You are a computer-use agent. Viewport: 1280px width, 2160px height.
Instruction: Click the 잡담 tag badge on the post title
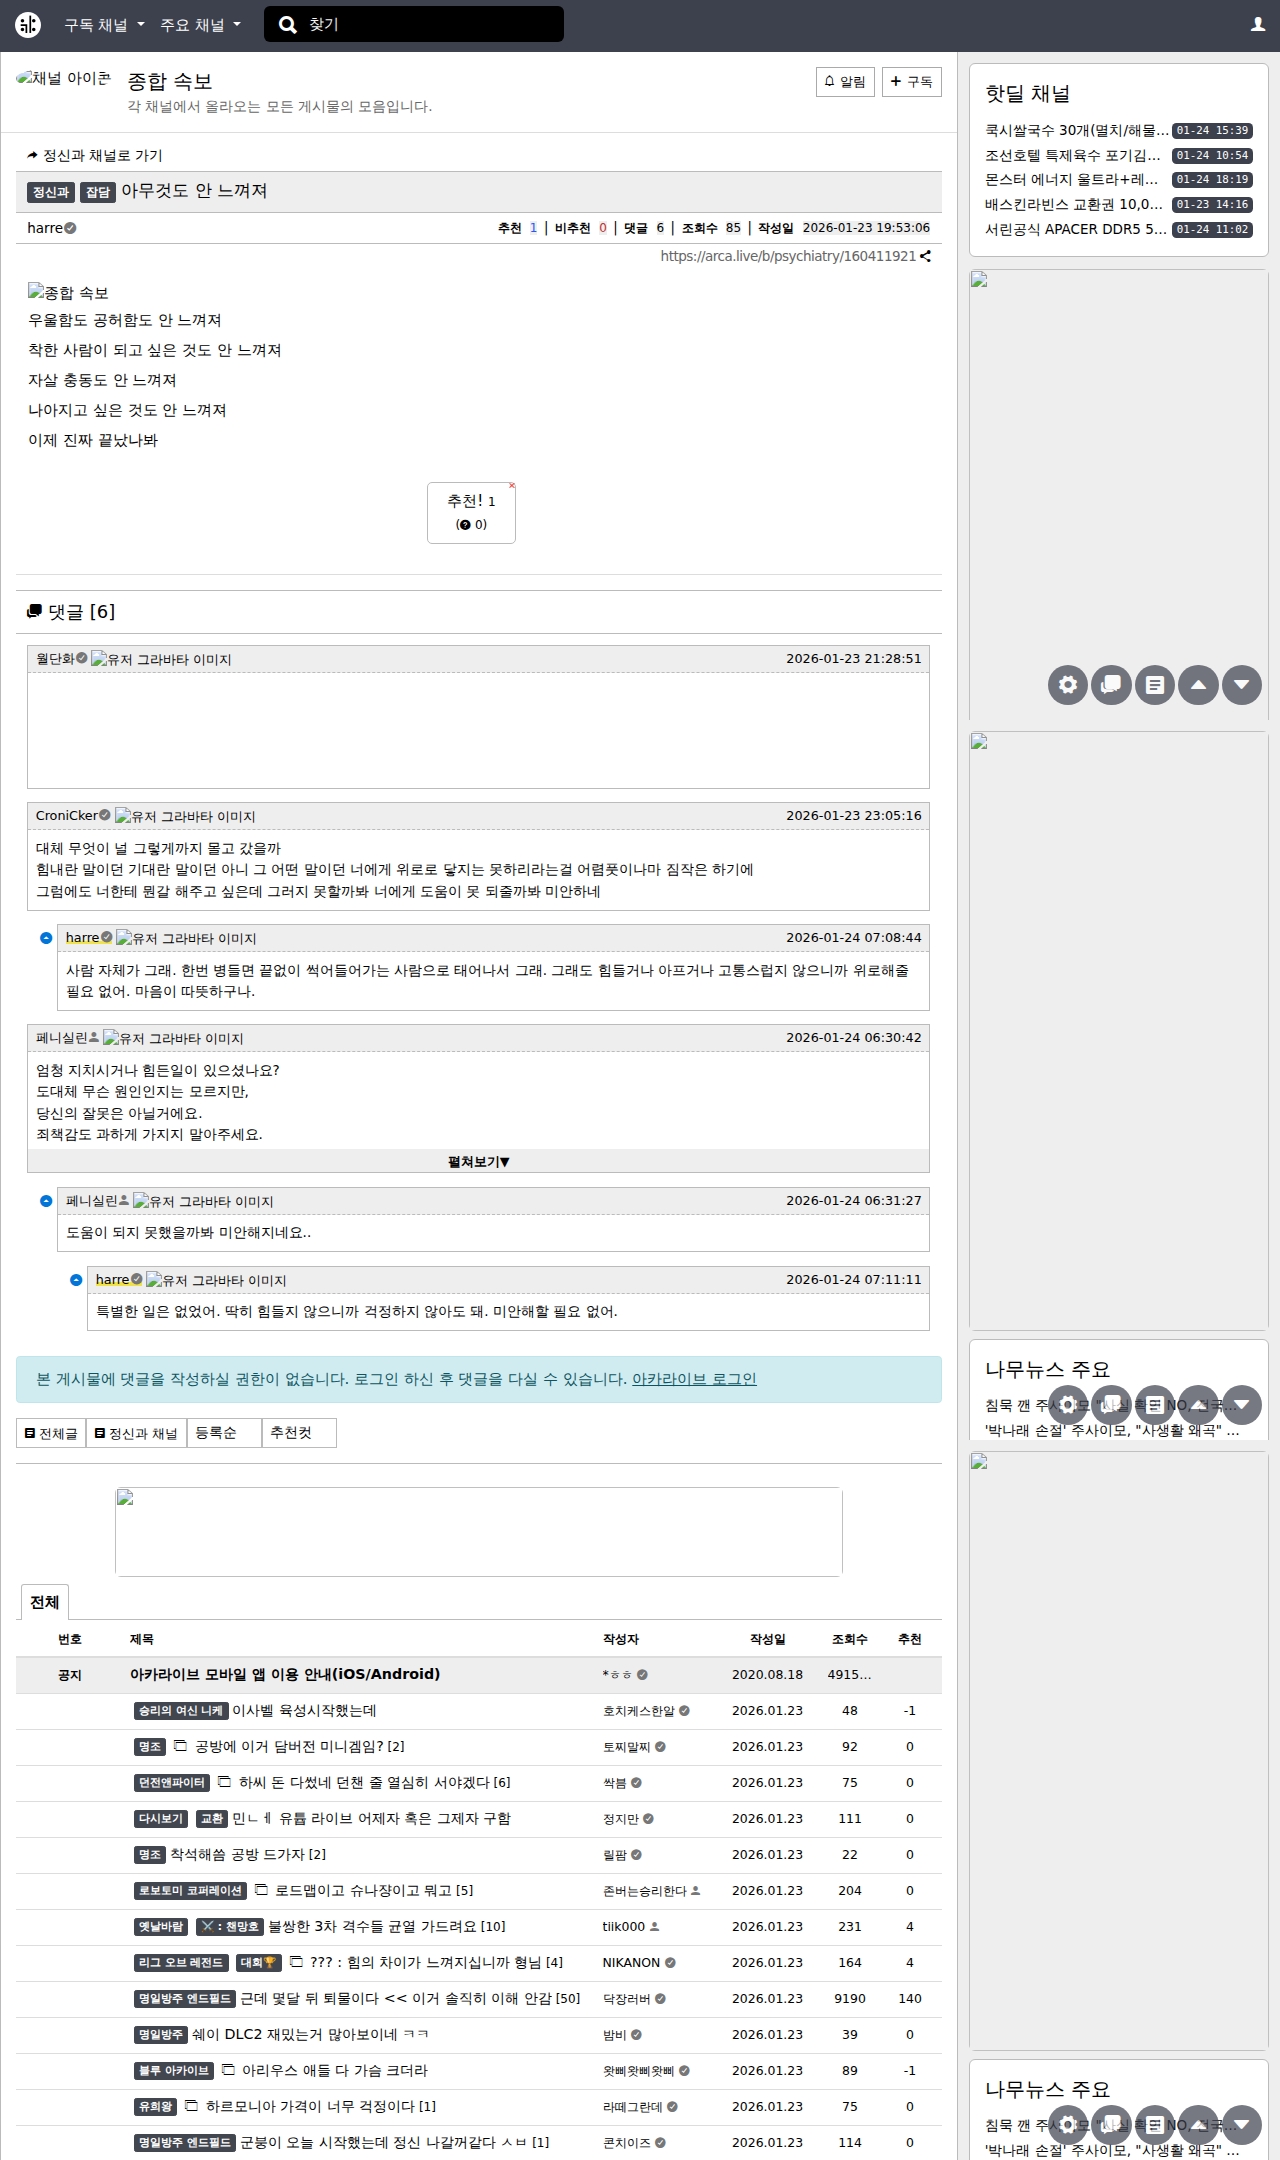pyautogui.click(x=98, y=192)
